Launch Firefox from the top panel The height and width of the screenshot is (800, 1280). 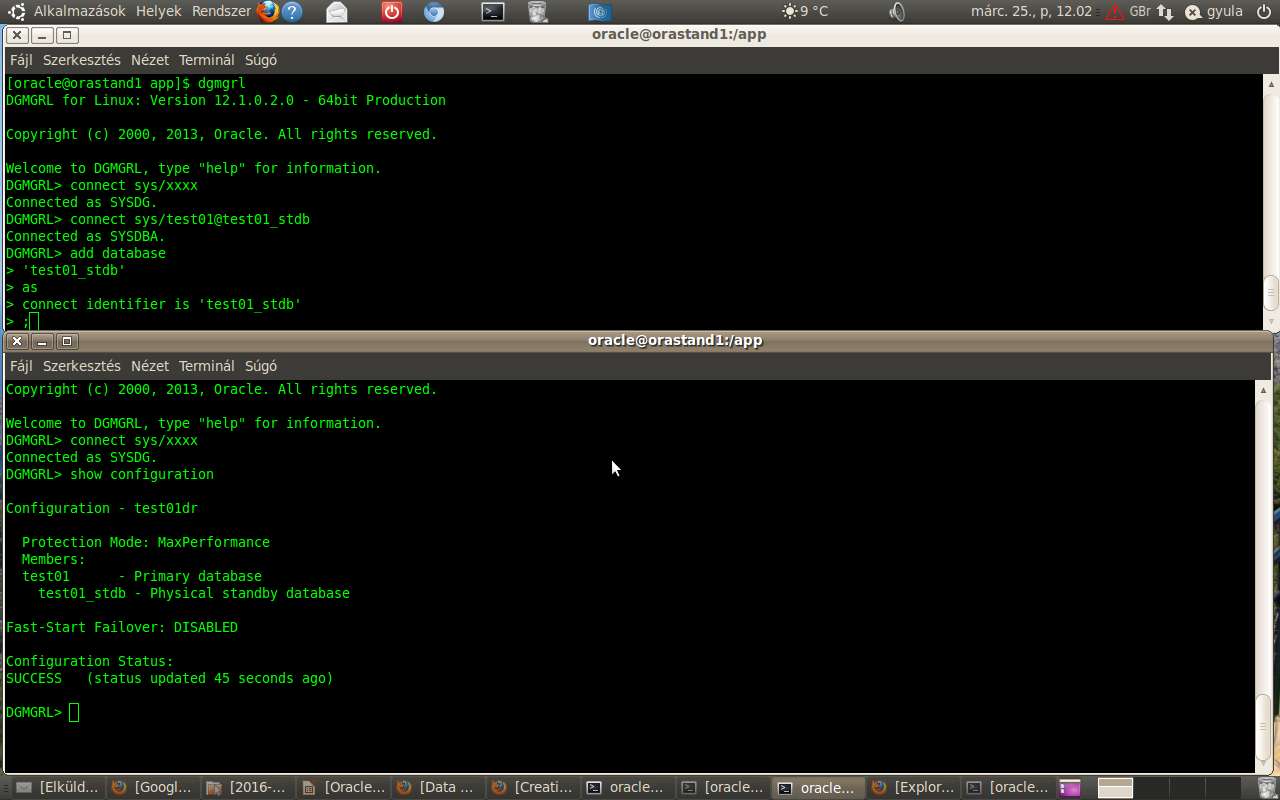pos(267,12)
